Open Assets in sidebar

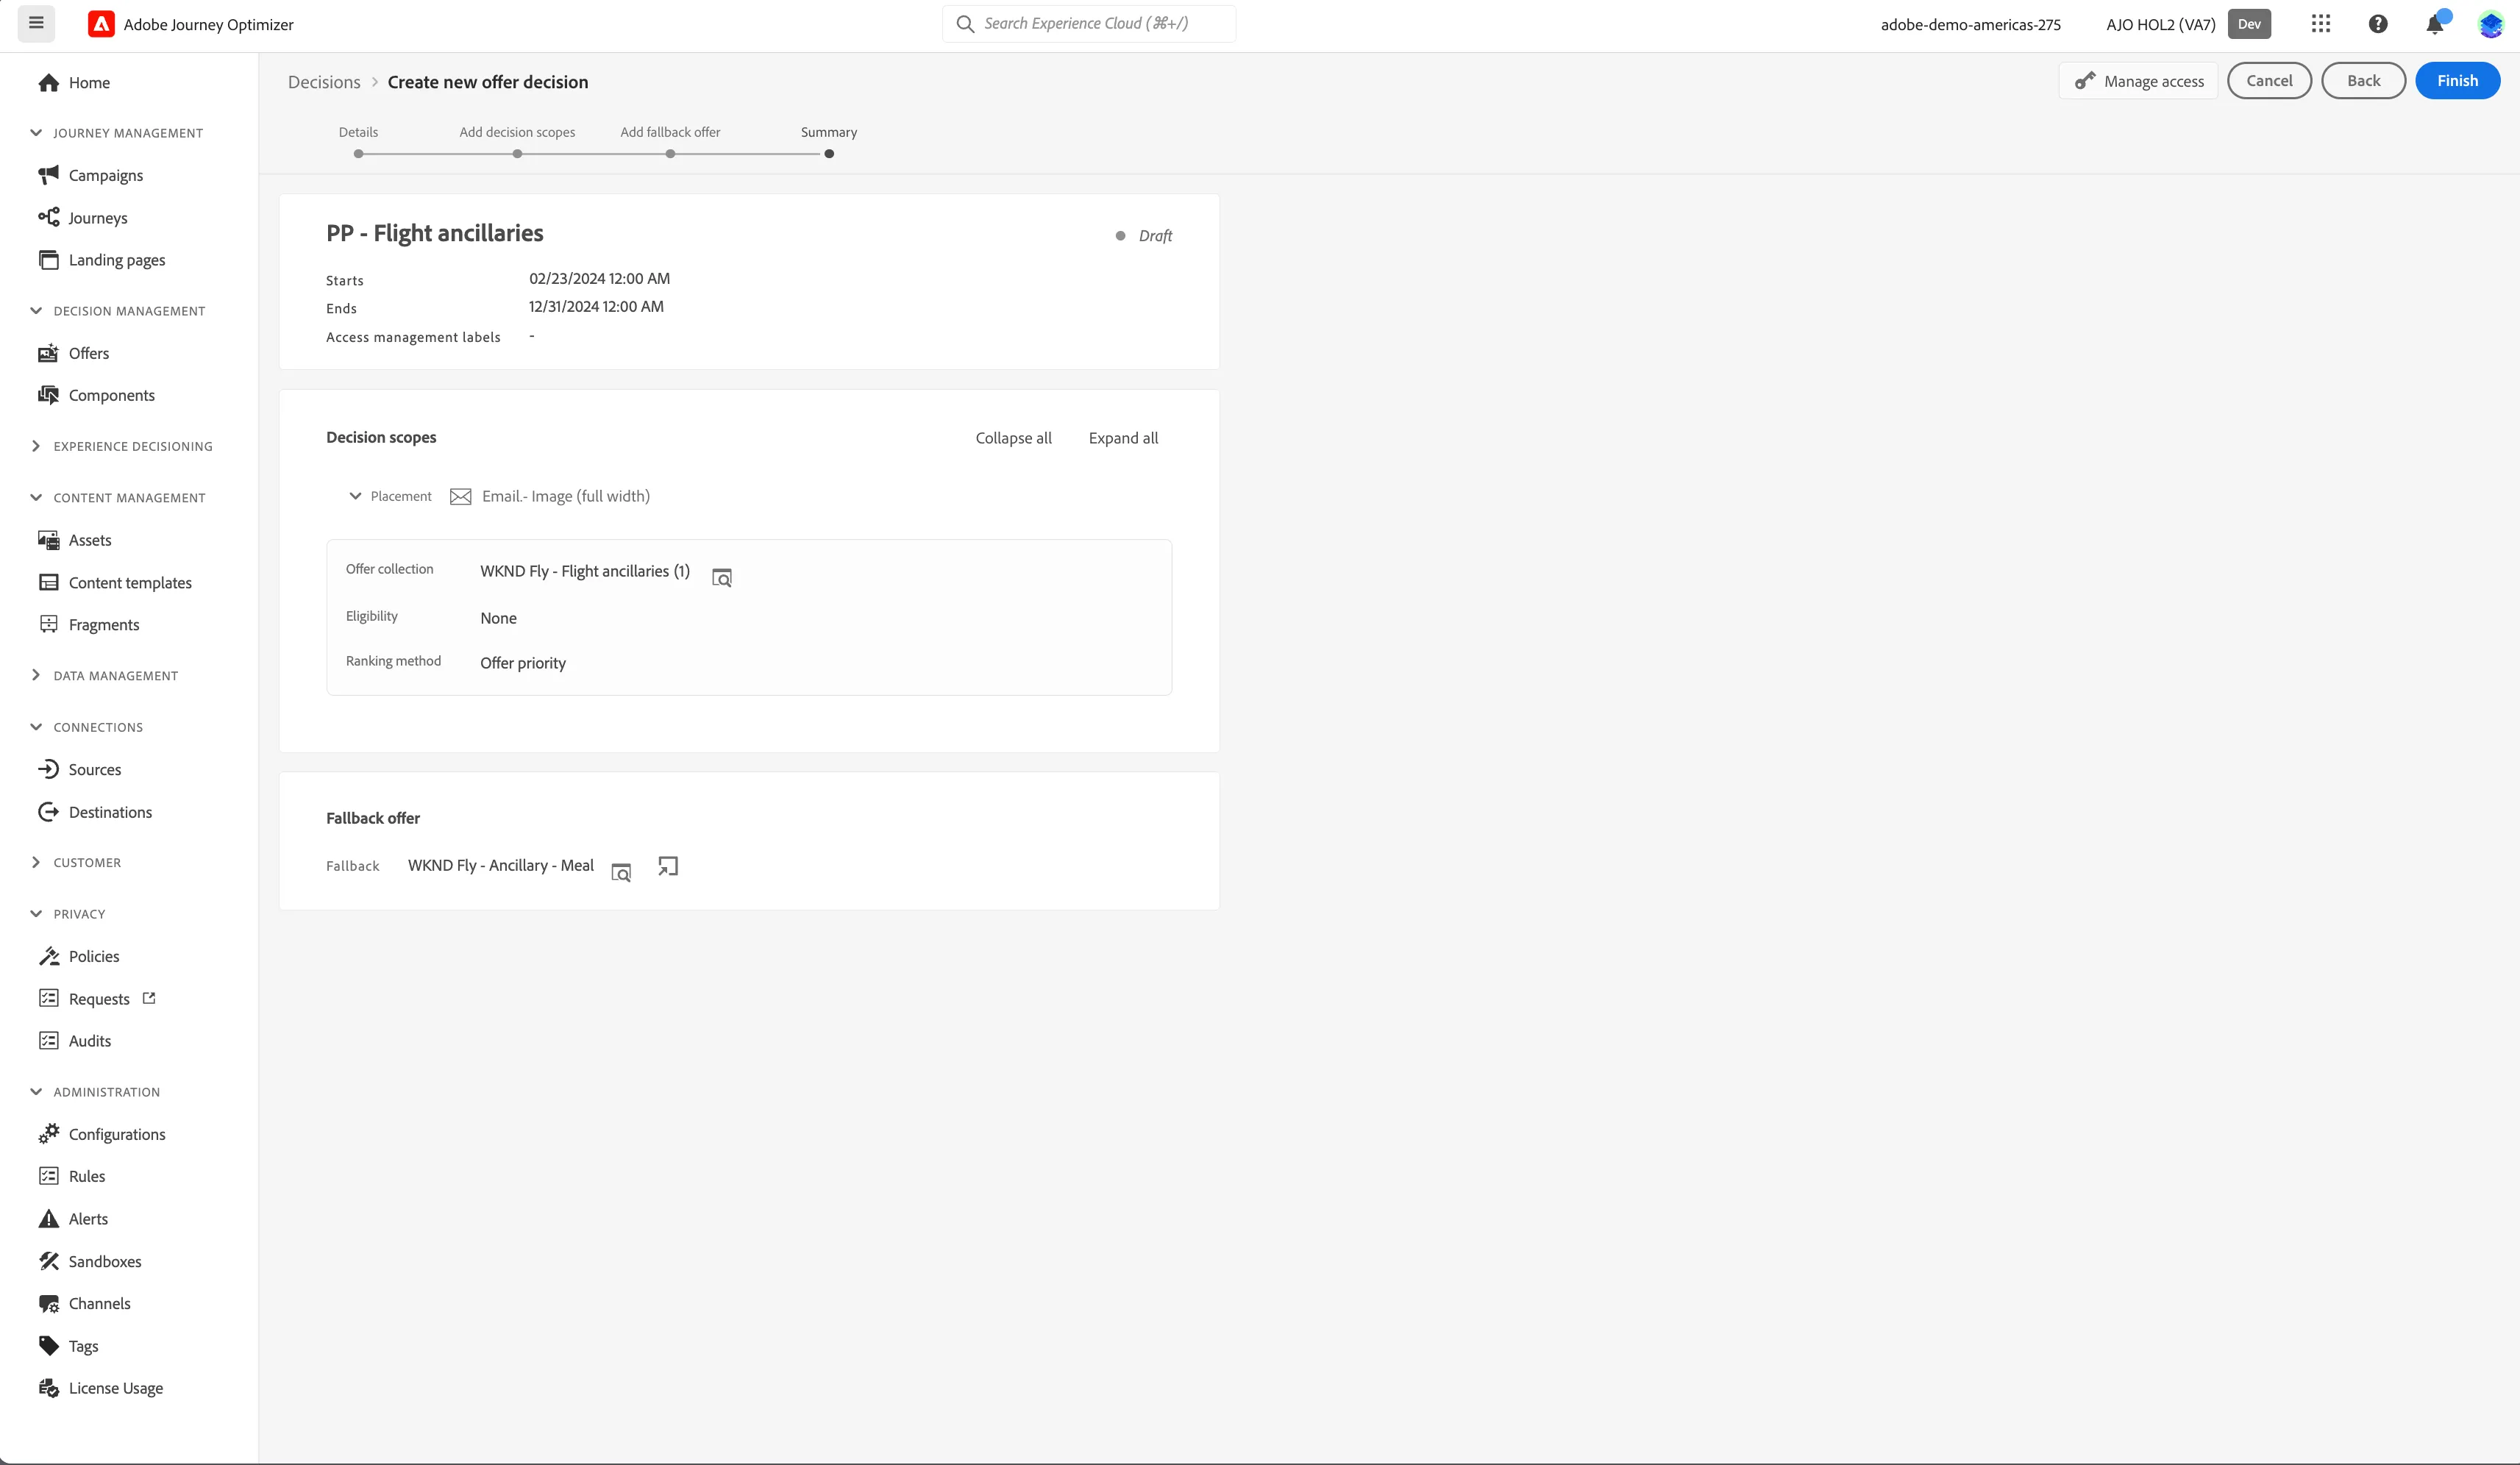(89, 540)
